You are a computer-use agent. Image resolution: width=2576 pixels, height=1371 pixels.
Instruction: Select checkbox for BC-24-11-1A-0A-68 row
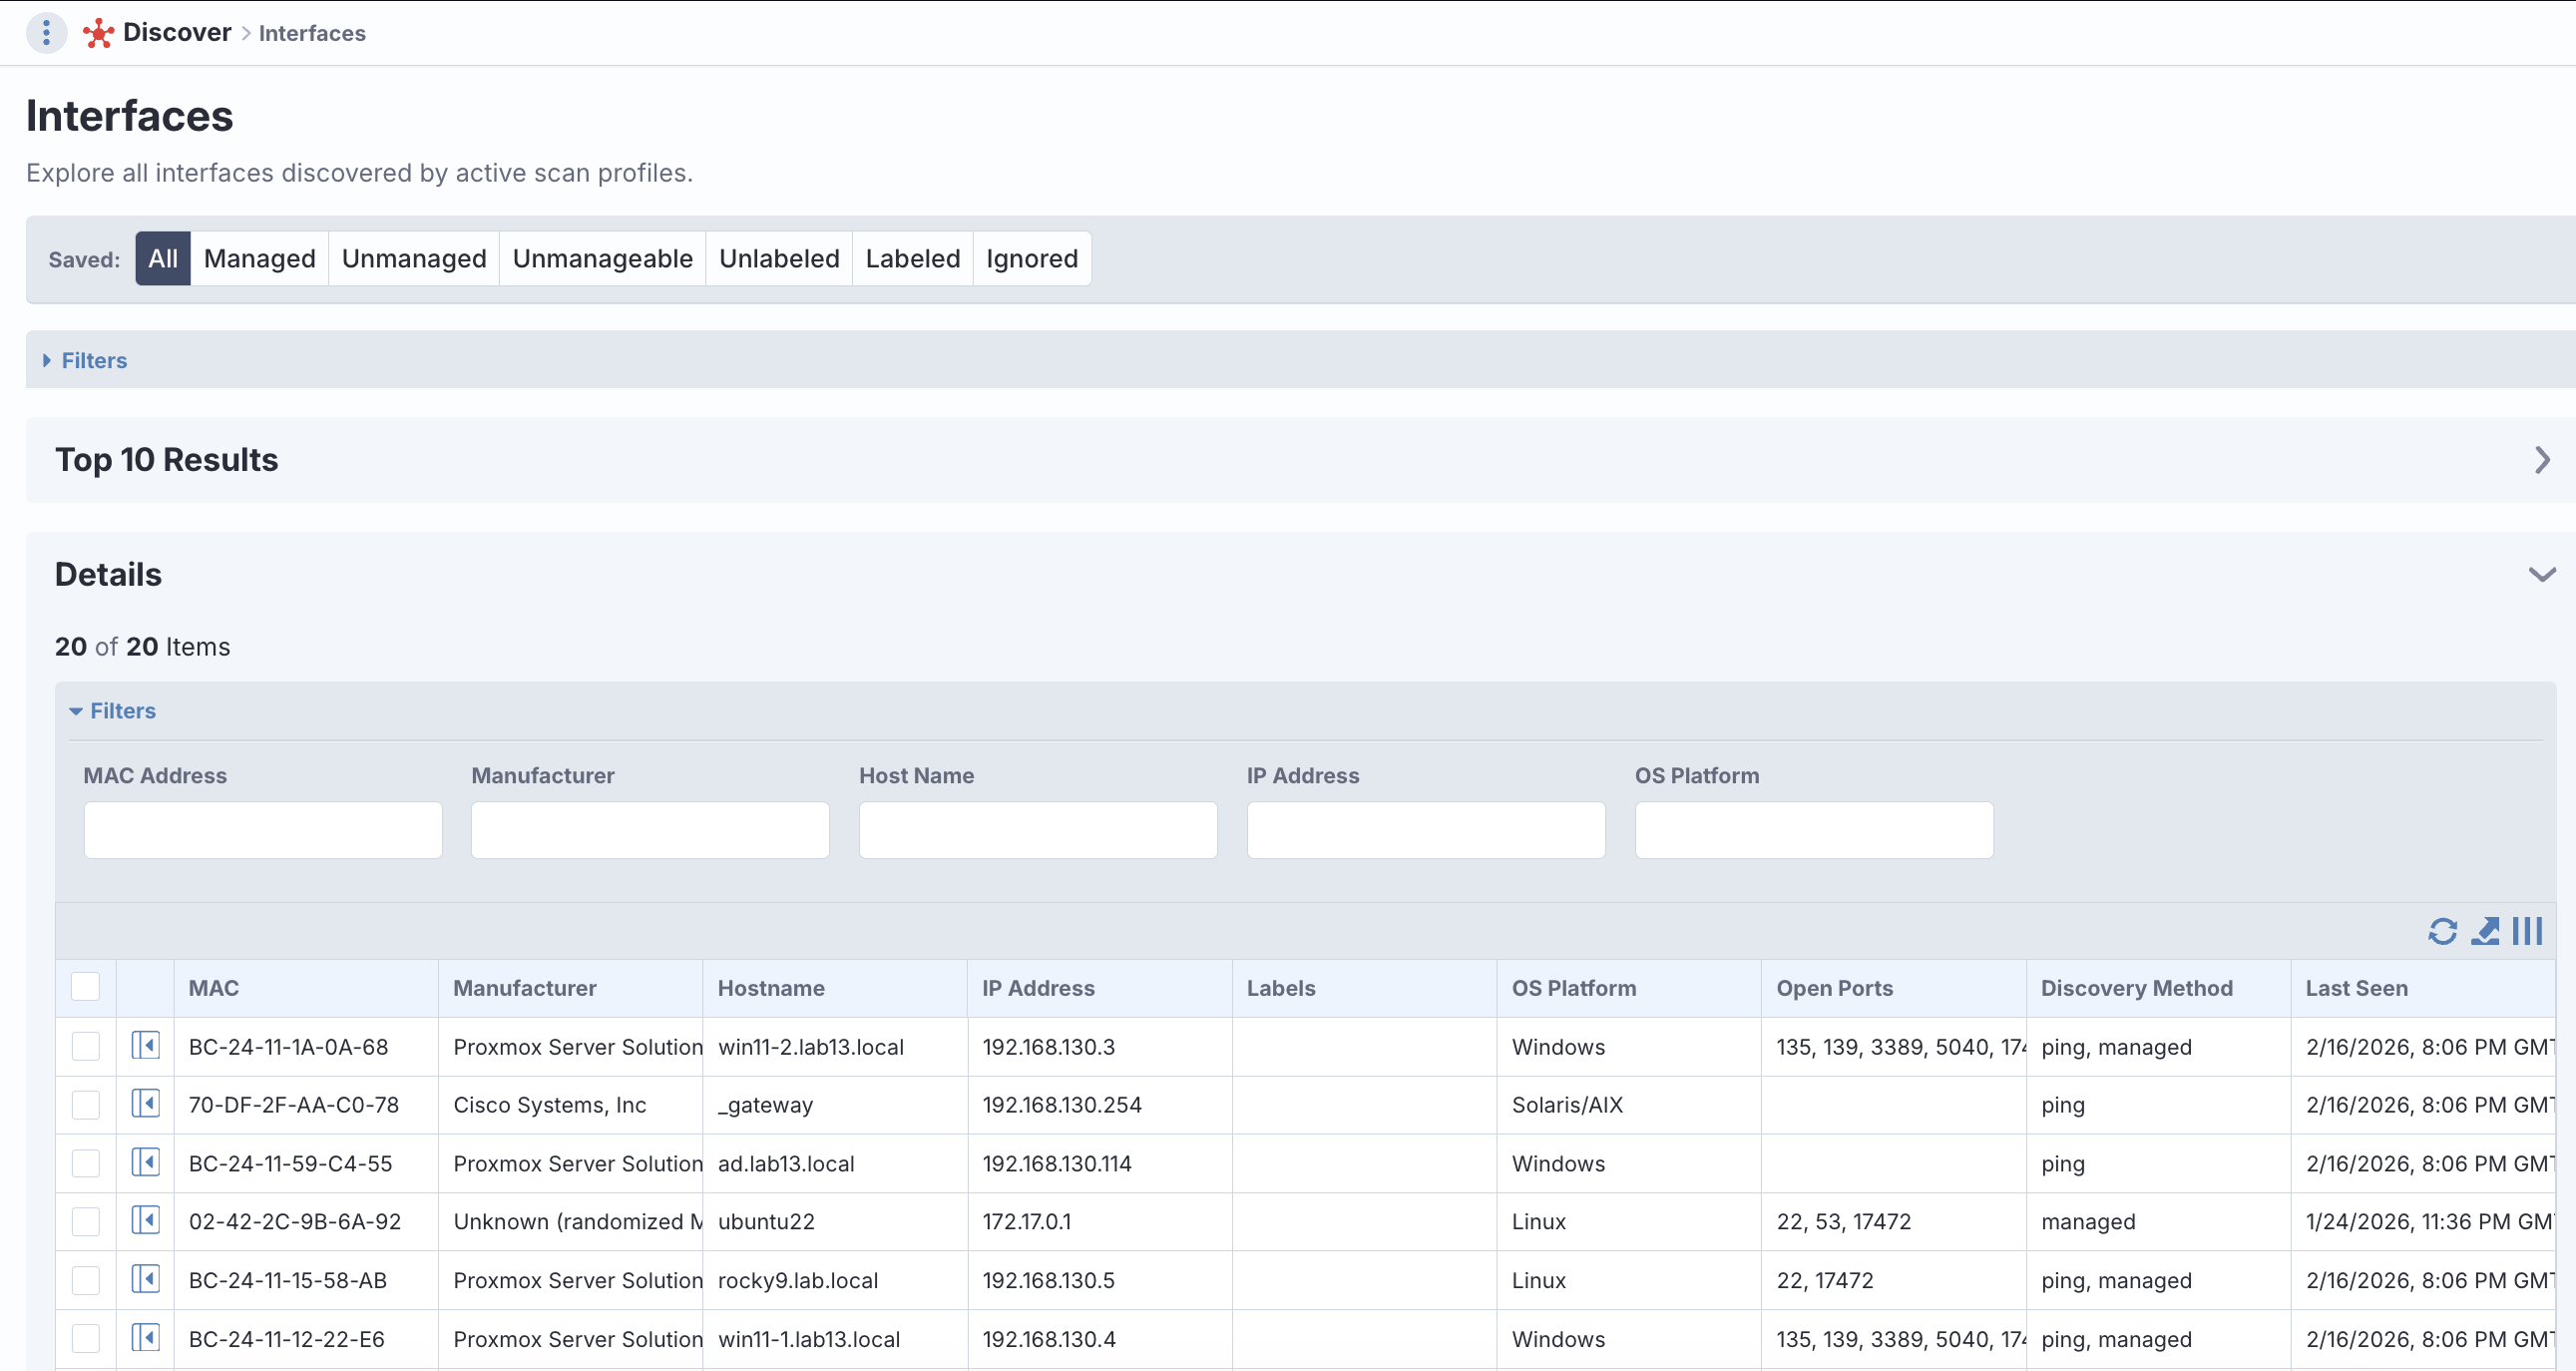pos(86,1046)
